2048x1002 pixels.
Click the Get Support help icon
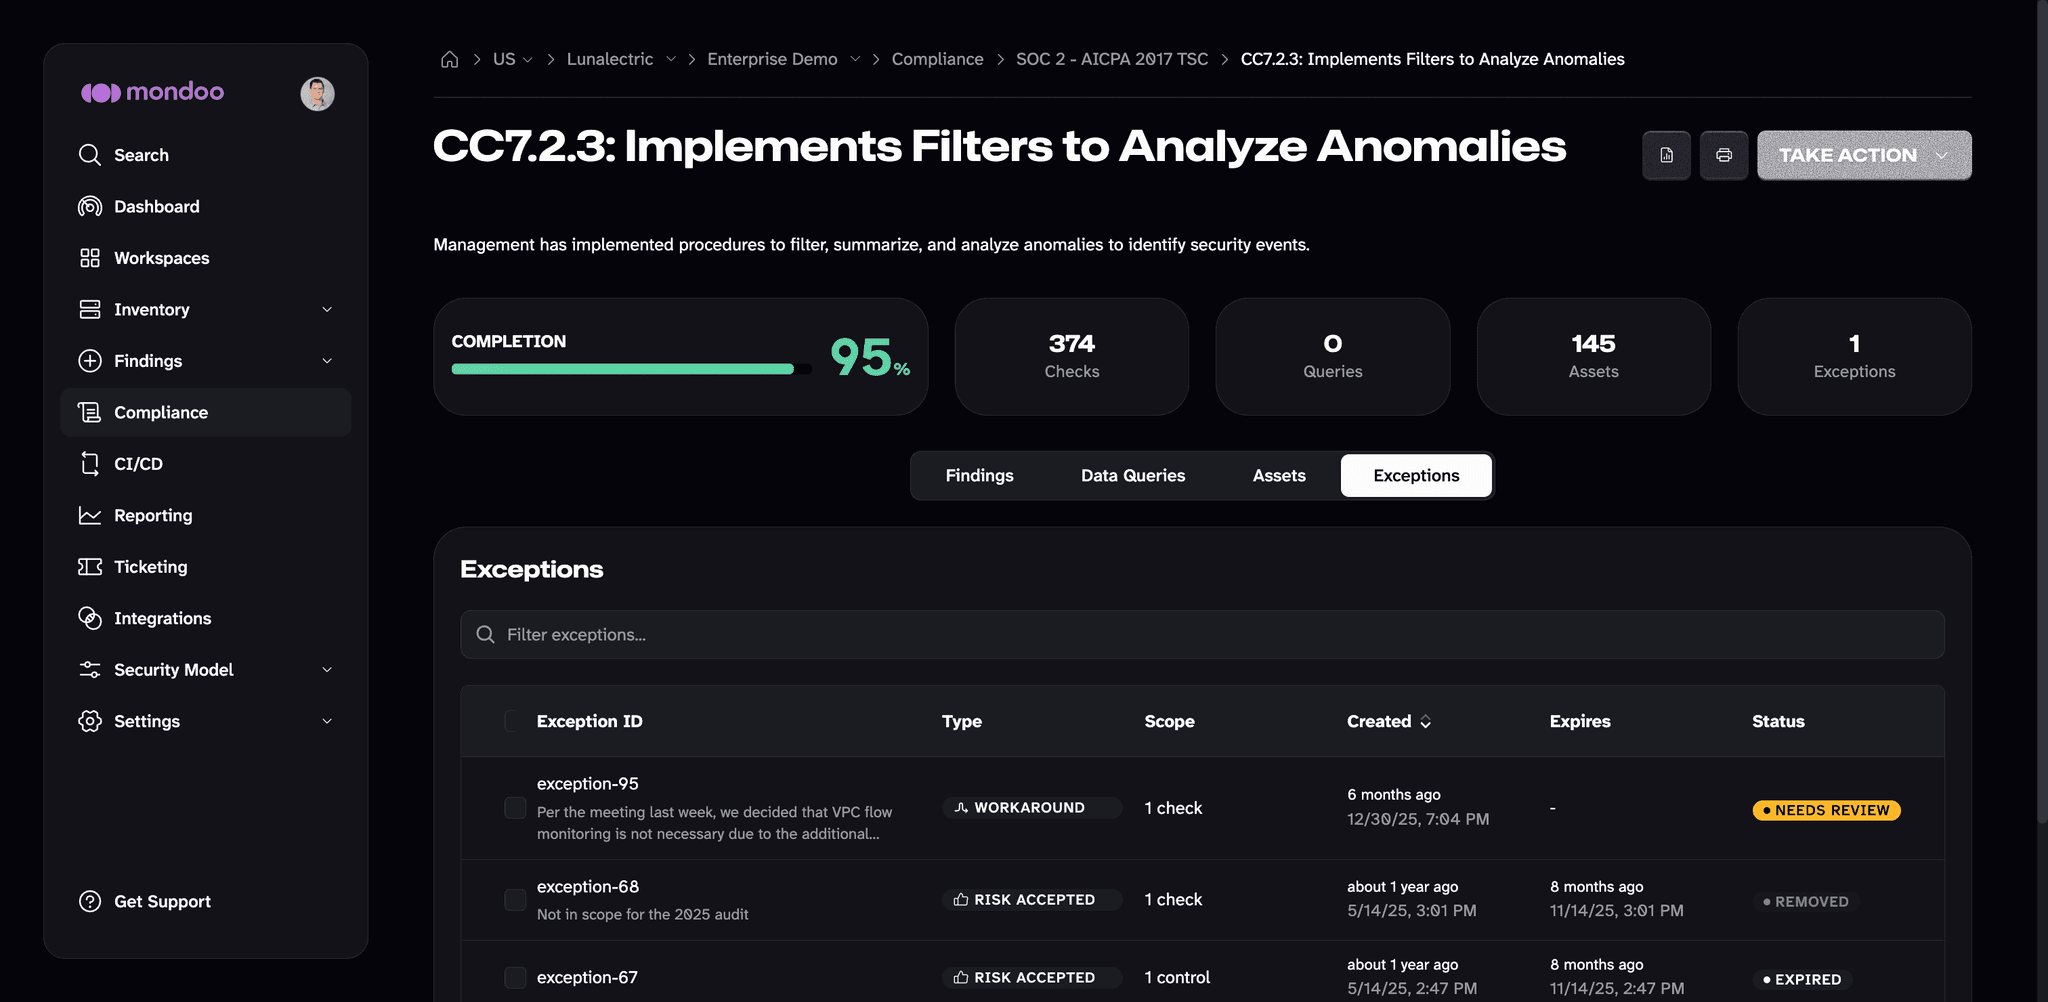tap(90, 901)
